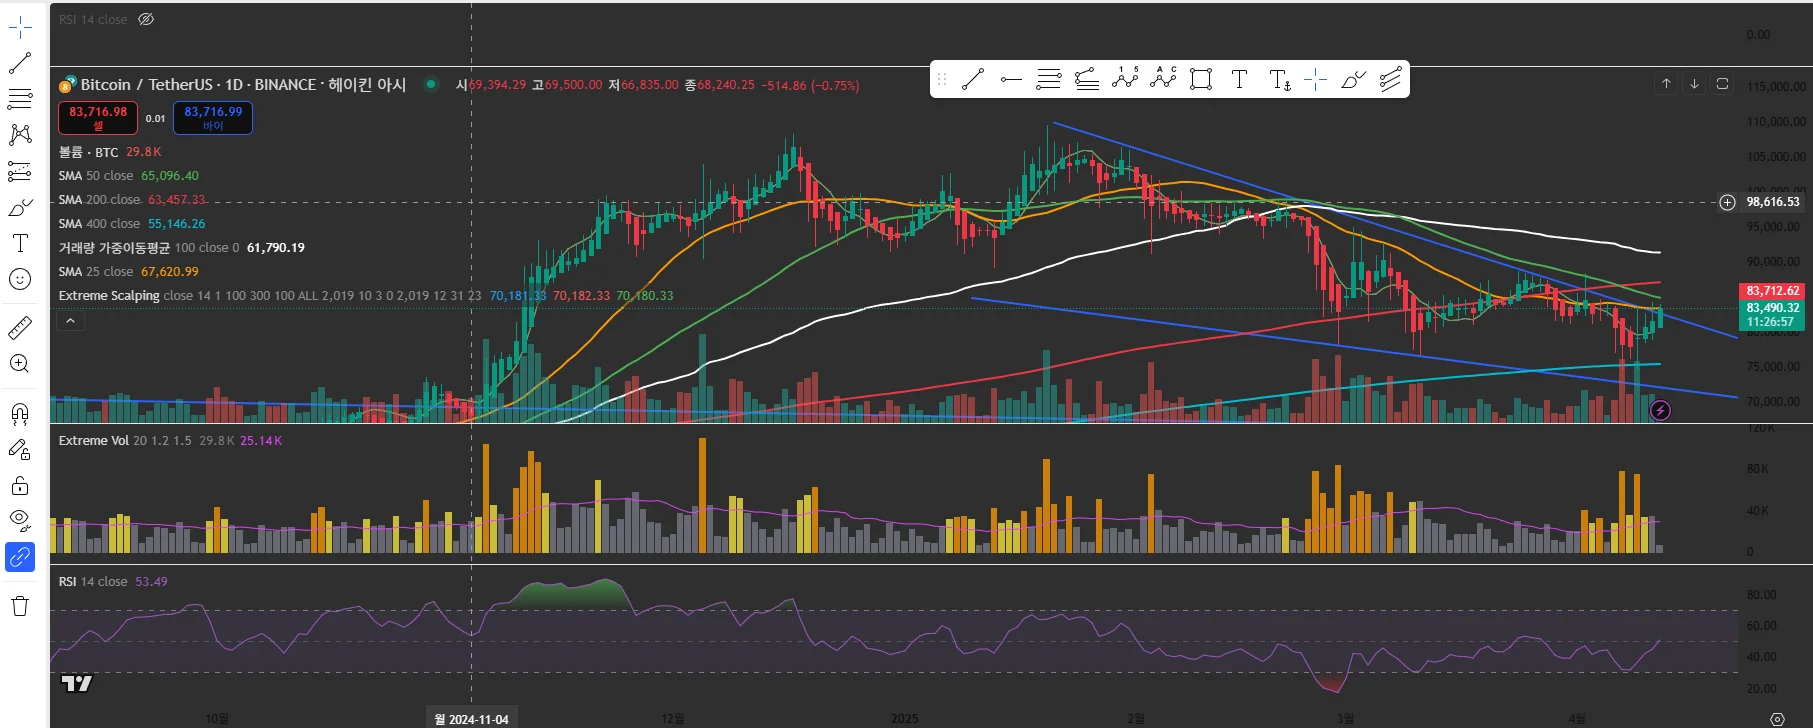Choose the Horizontal Ray drawing tool
The image size is (1813, 728).
click(1011, 80)
